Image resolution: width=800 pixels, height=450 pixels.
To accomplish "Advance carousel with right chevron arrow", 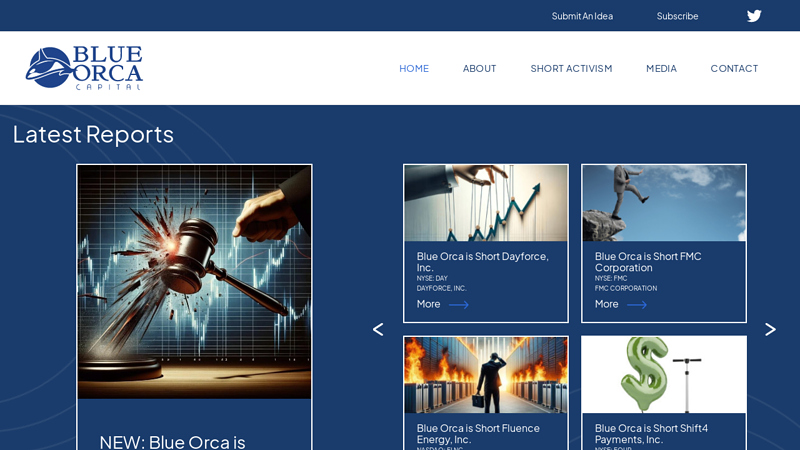I will click(770, 330).
